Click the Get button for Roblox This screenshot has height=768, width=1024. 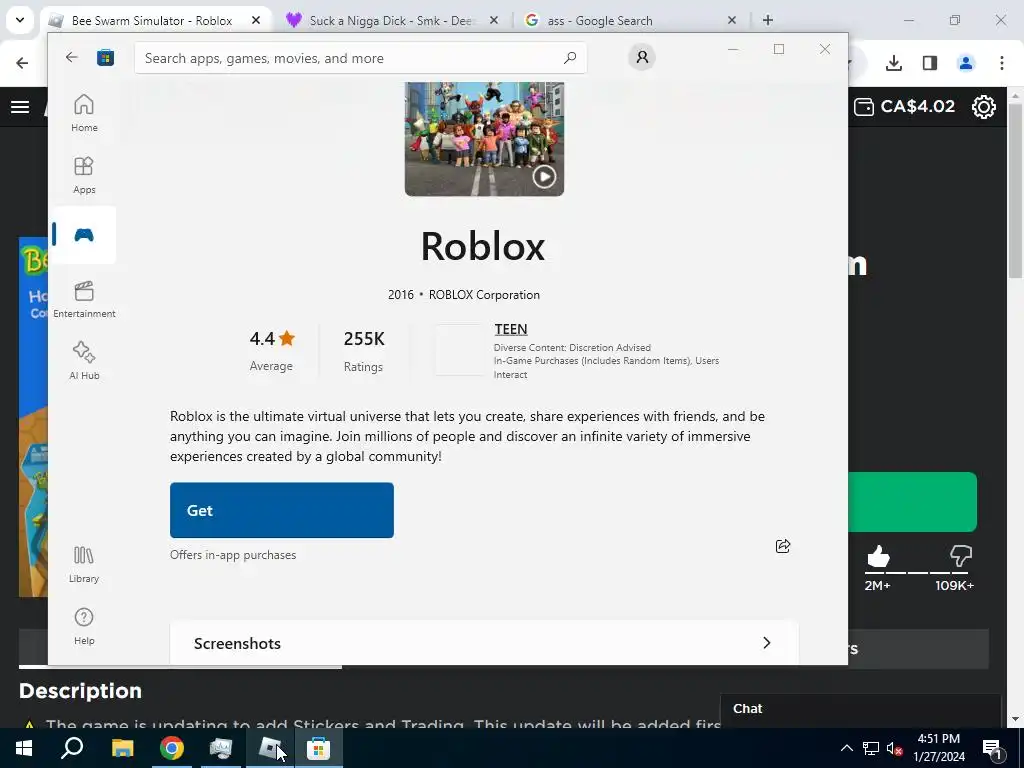[x=281, y=510]
